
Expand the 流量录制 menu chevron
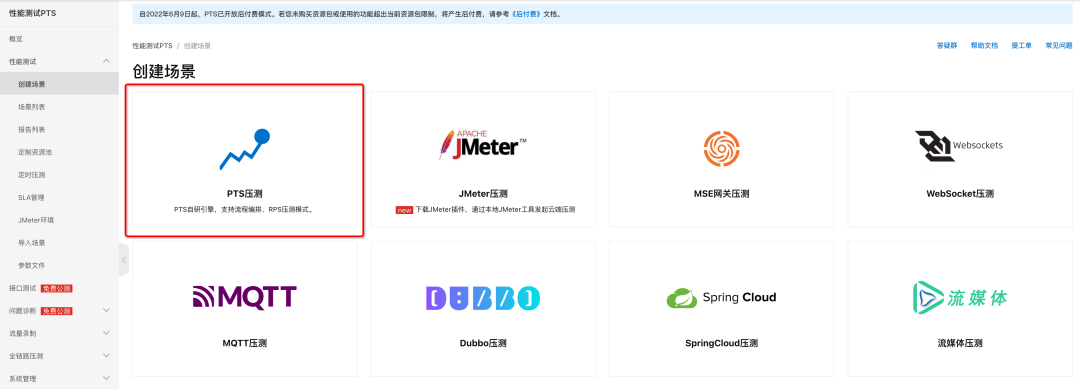(106, 333)
